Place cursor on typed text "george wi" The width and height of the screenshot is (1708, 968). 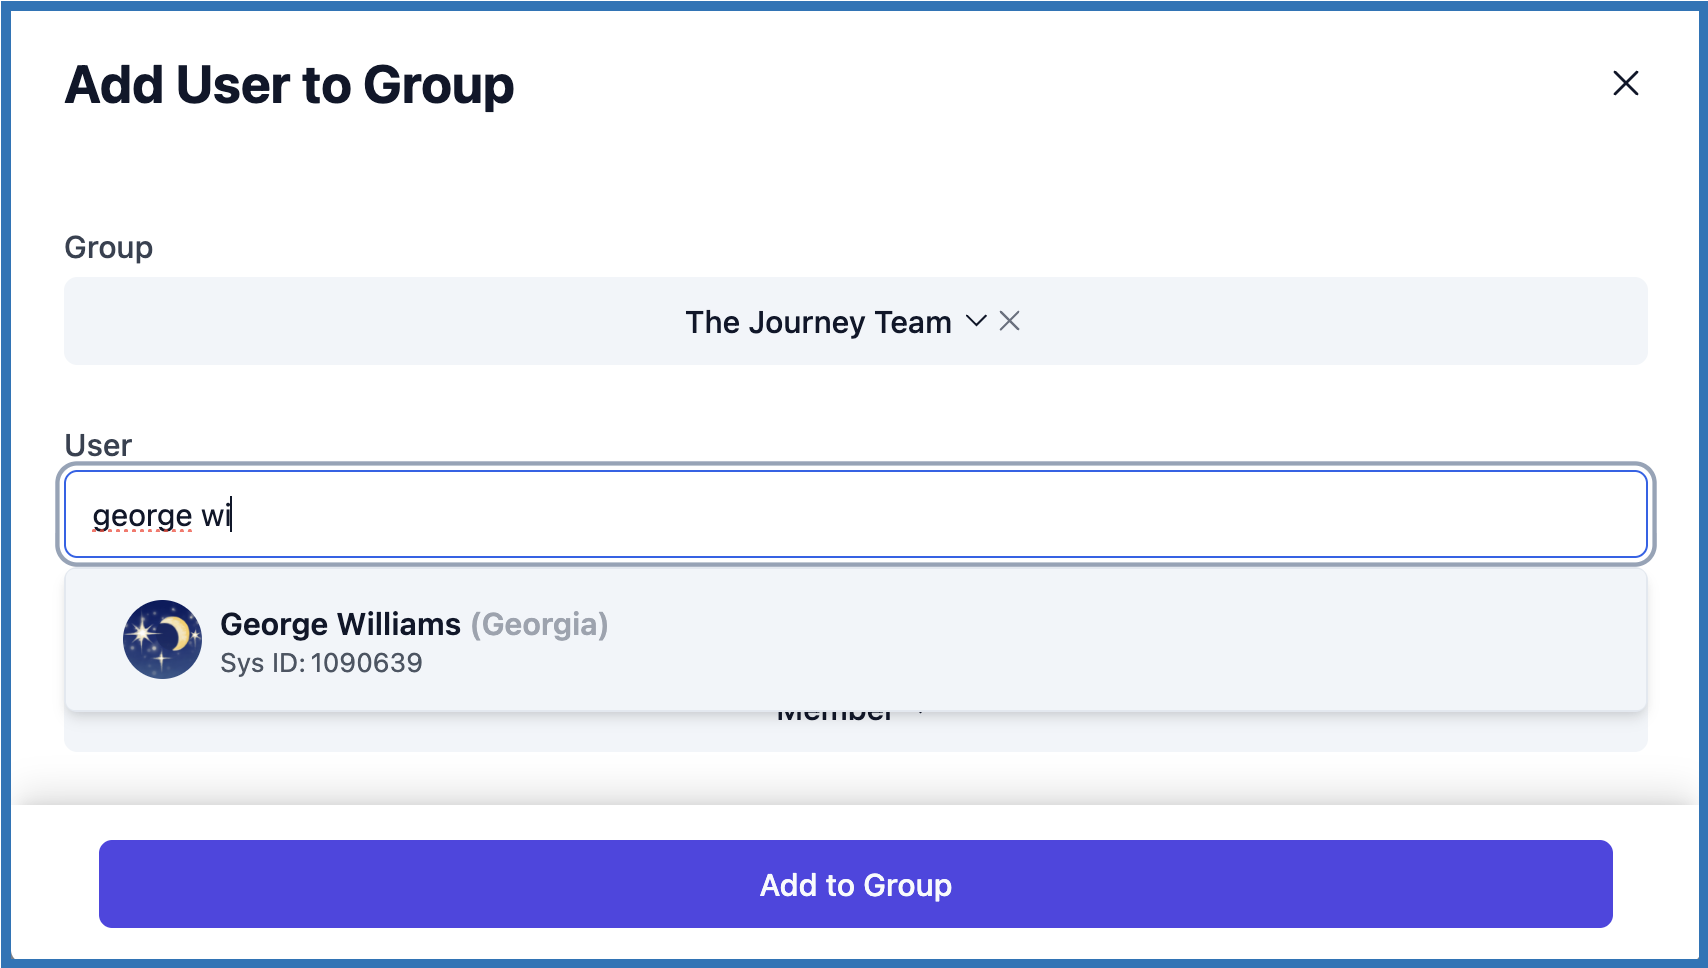coord(161,515)
